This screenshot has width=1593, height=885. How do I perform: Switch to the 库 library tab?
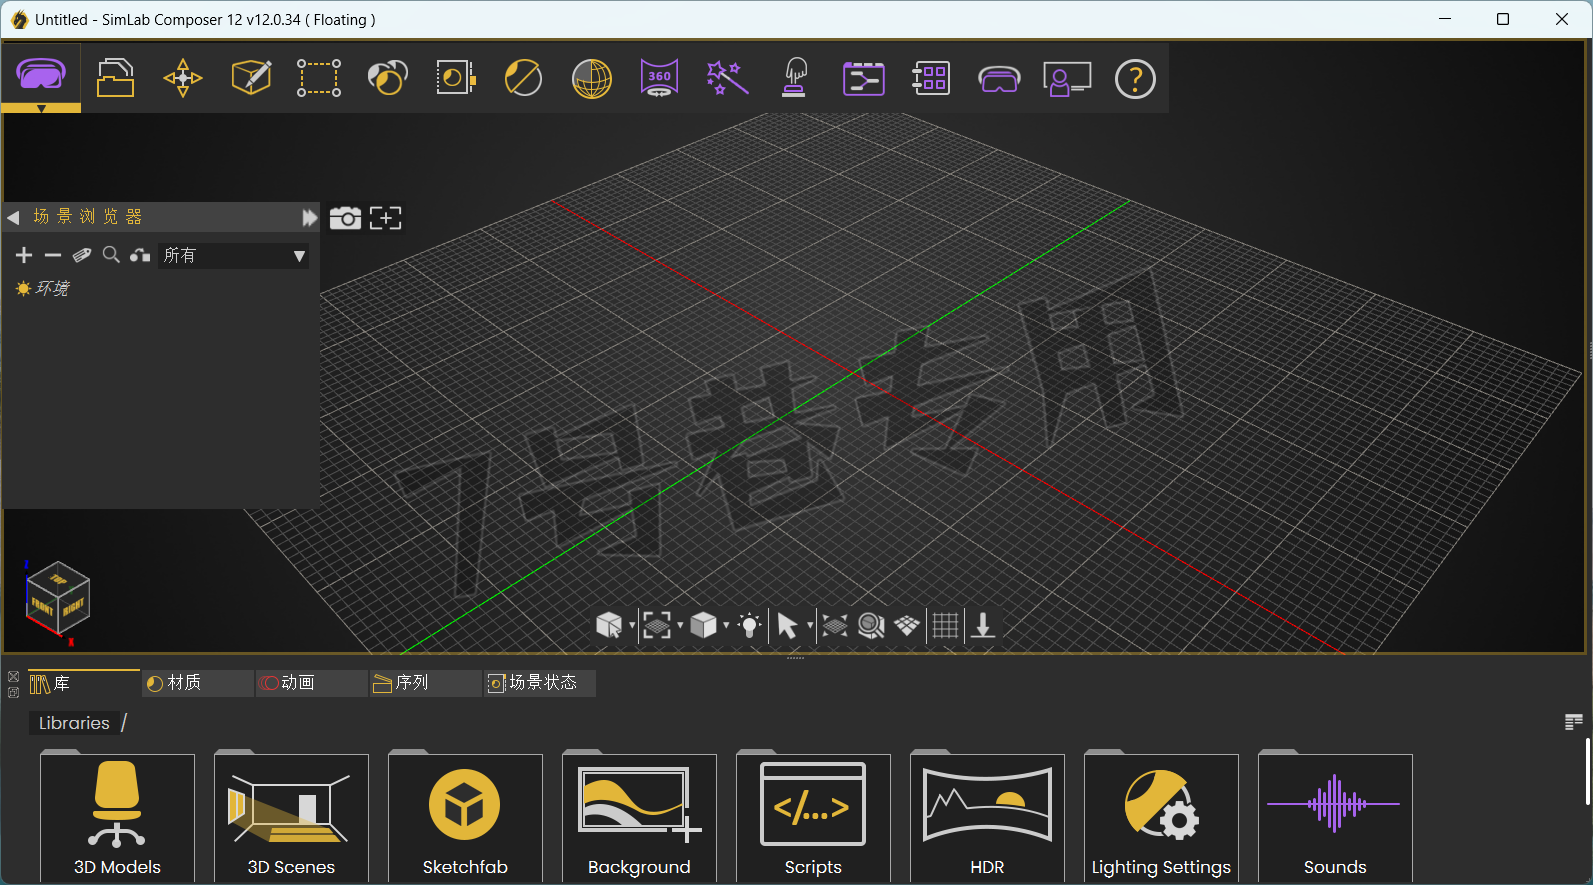pos(84,683)
